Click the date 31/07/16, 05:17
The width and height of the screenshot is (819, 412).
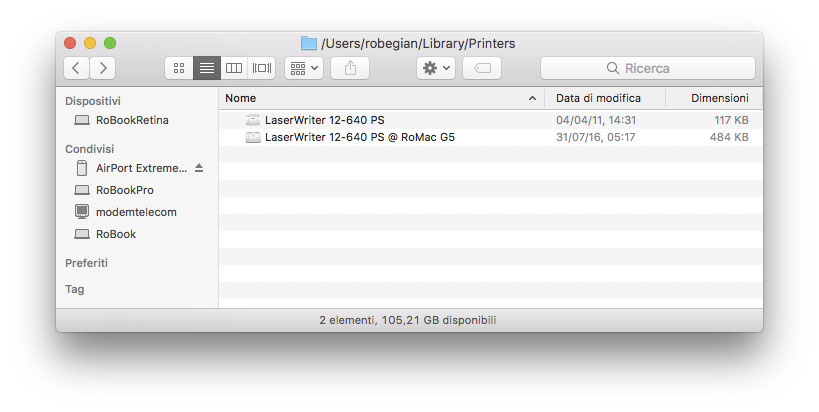click(x=595, y=137)
